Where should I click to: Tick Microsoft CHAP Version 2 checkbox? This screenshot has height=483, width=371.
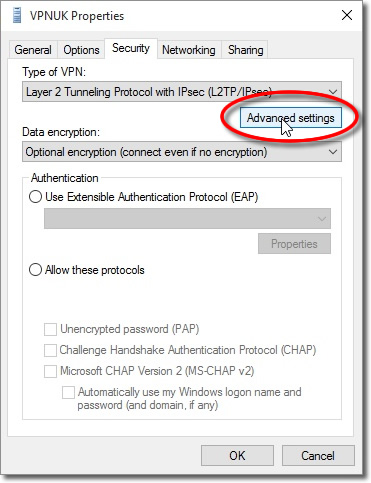tap(50, 371)
